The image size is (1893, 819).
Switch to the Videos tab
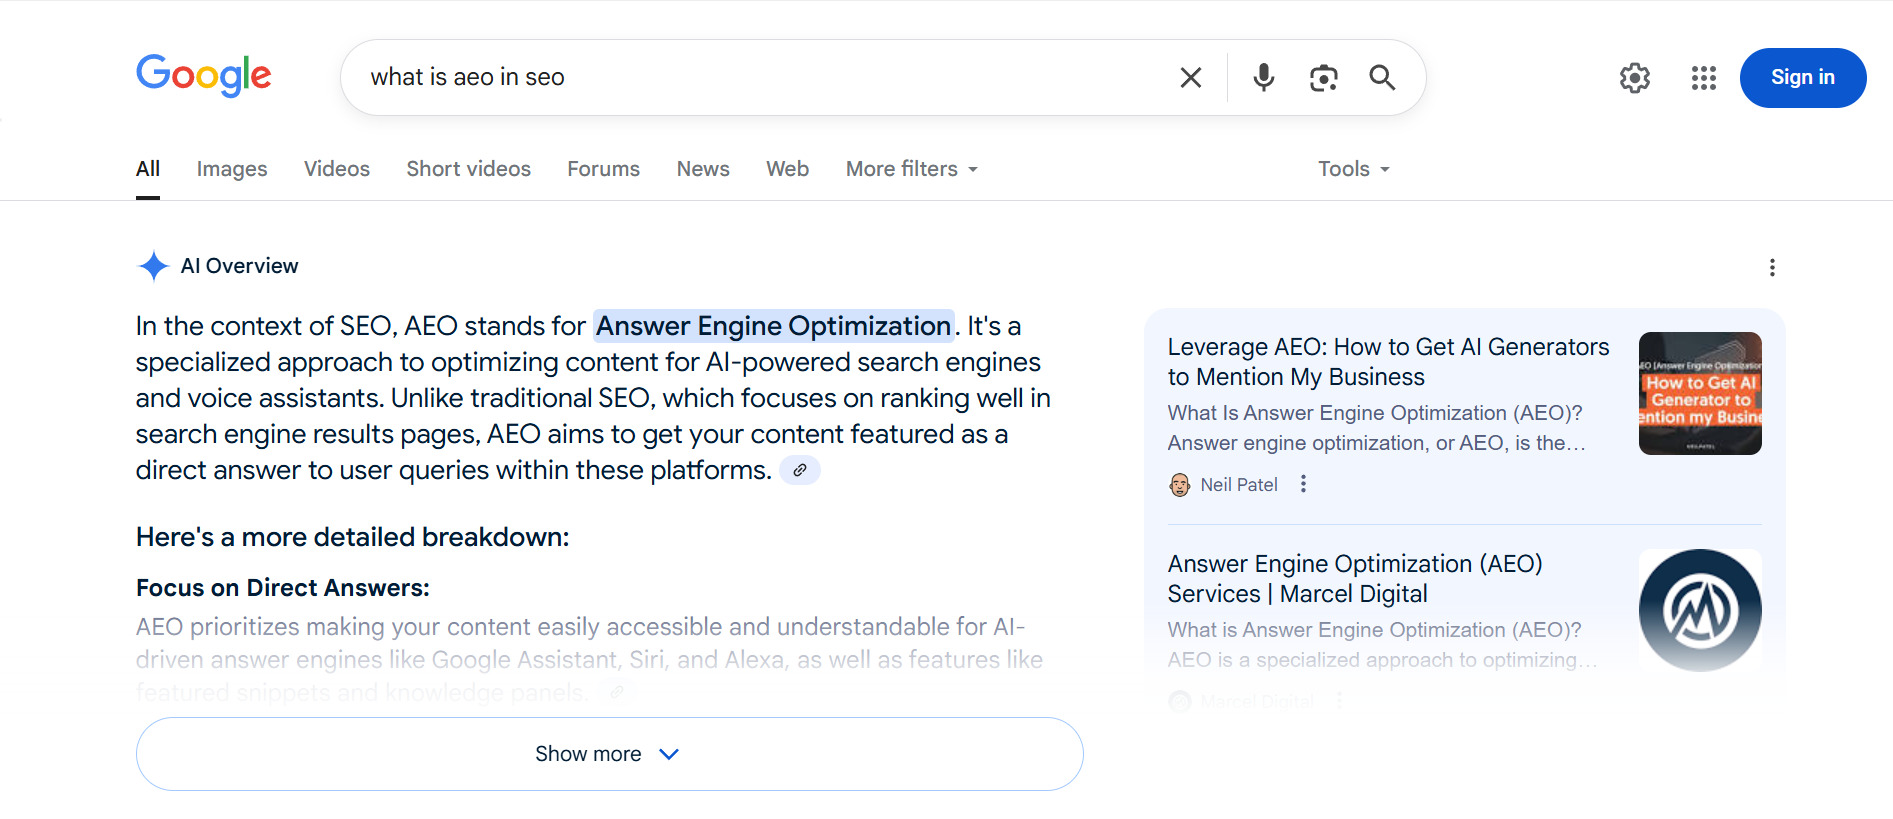click(x=337, y=169)
